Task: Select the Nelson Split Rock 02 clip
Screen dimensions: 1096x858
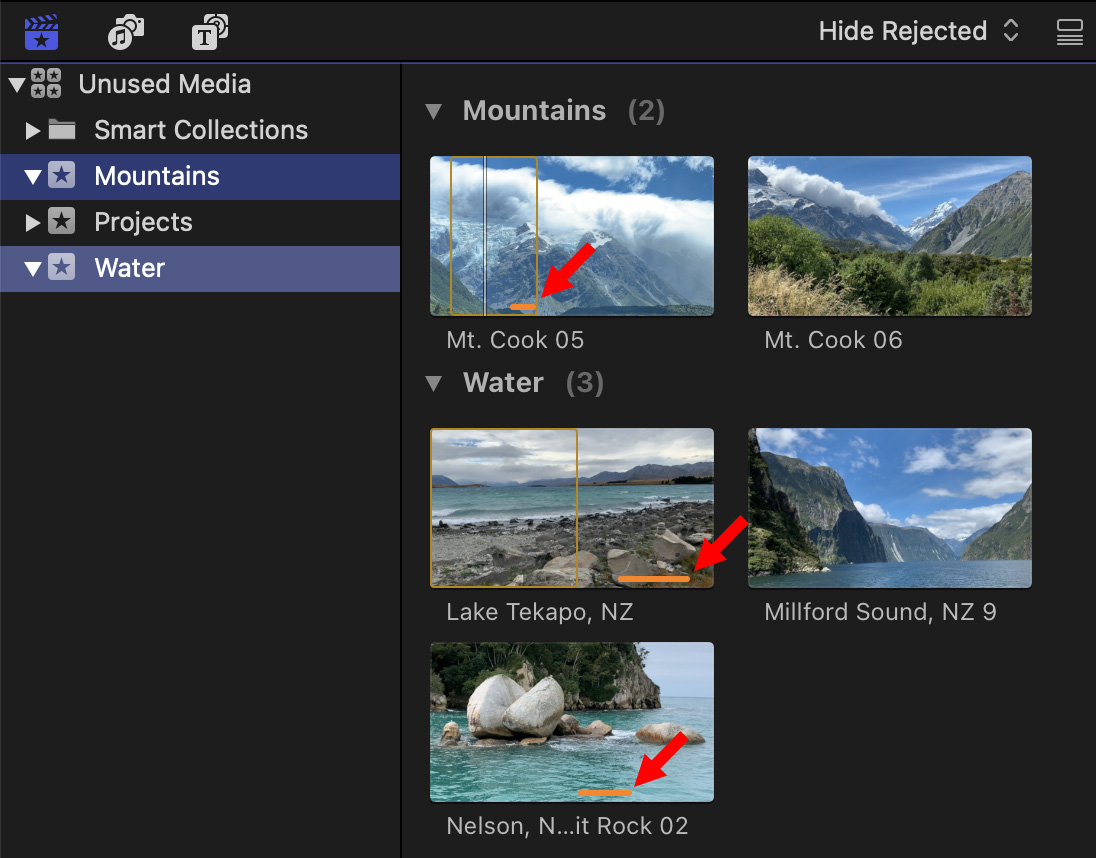Action: click(x=571, y=721)
